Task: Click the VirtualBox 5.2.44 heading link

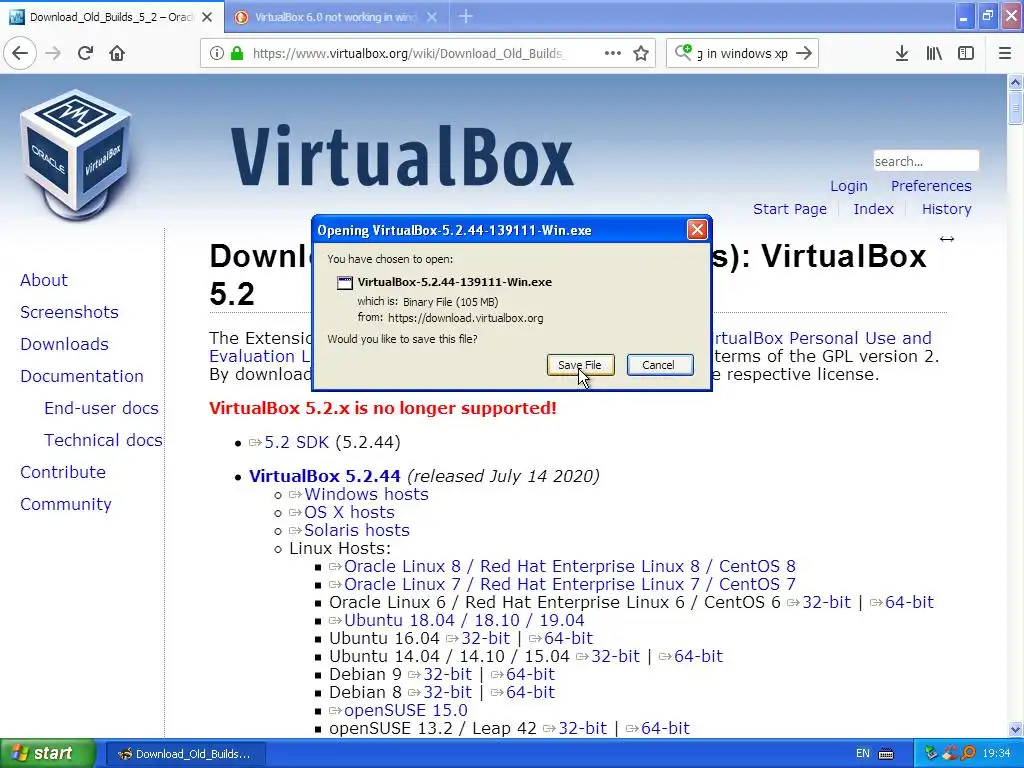Action: click(x=325, y=476)
